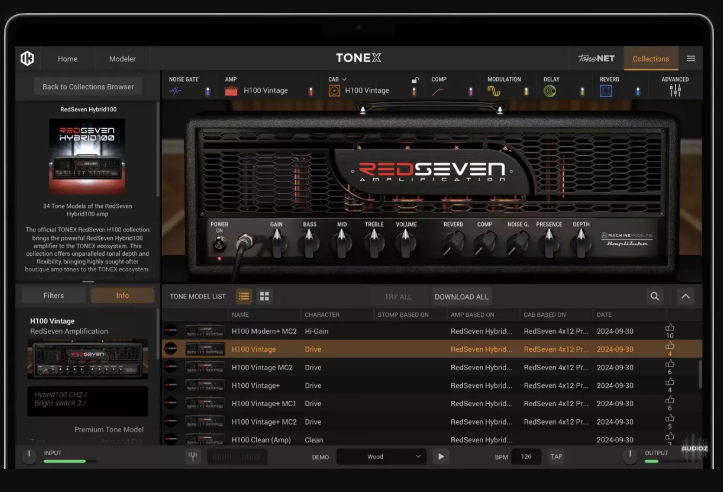Click the Cab unlock padlock icon
The width and height of the screenshot is (723, 492).
(x=415, y=80)
